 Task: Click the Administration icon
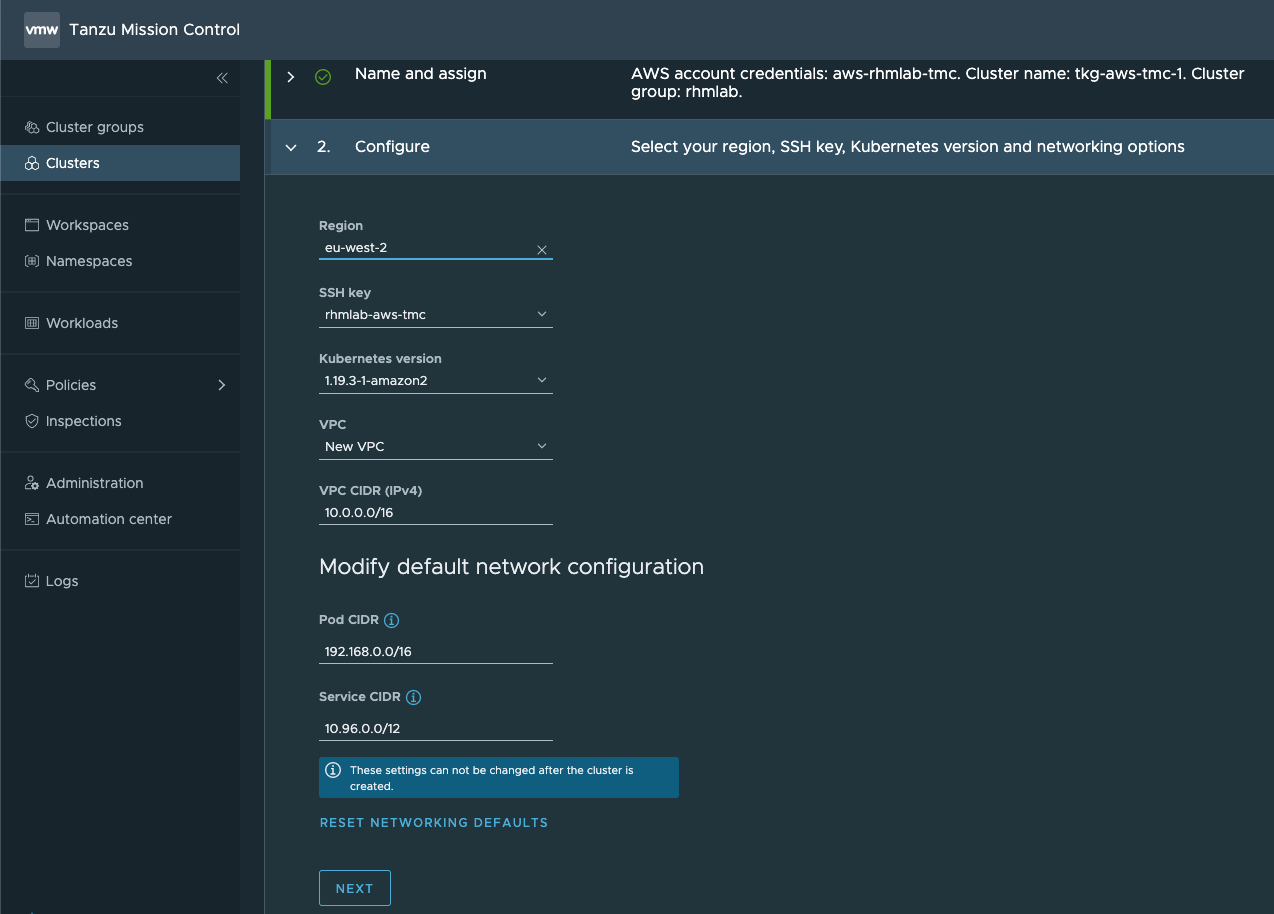pyautogui.click(x=32, y=483)
